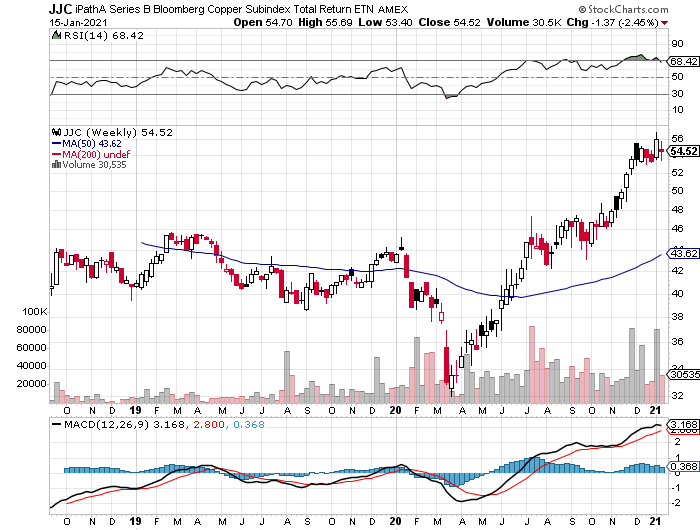Click the 19 year marker below the volume bars
700x530 pixels.
click(135, 409)
